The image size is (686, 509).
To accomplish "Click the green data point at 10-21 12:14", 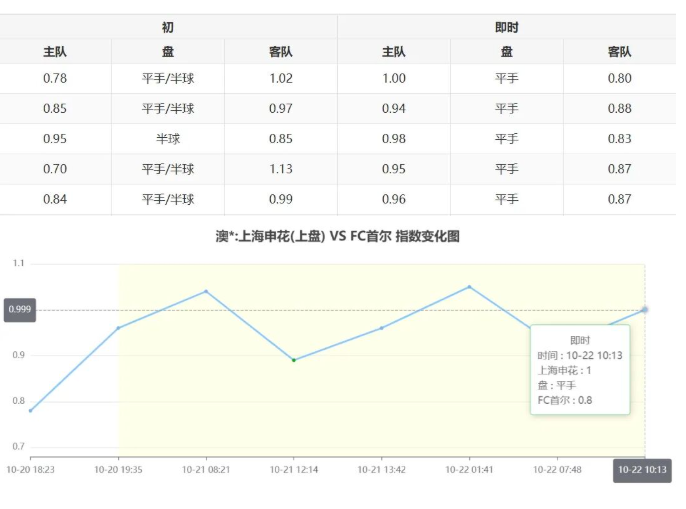I will pyautogui.click(x=293, y=360).
